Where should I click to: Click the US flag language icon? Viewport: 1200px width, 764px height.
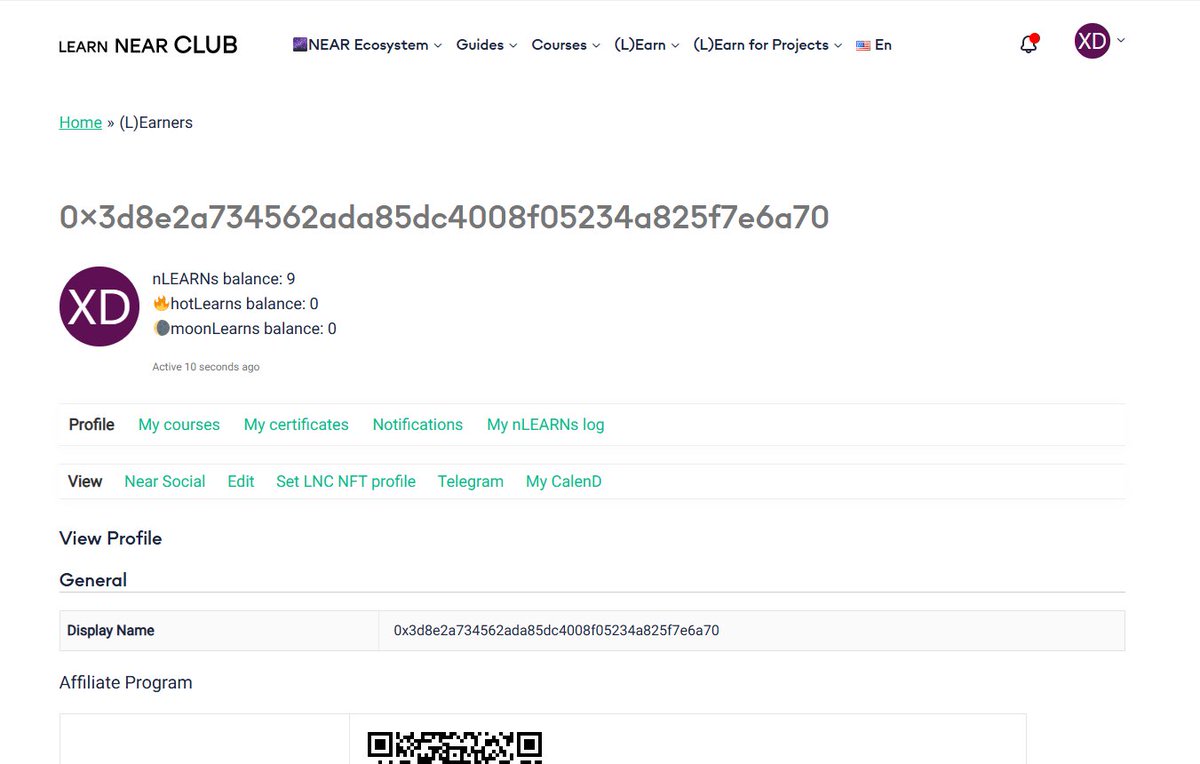[863, 45]
